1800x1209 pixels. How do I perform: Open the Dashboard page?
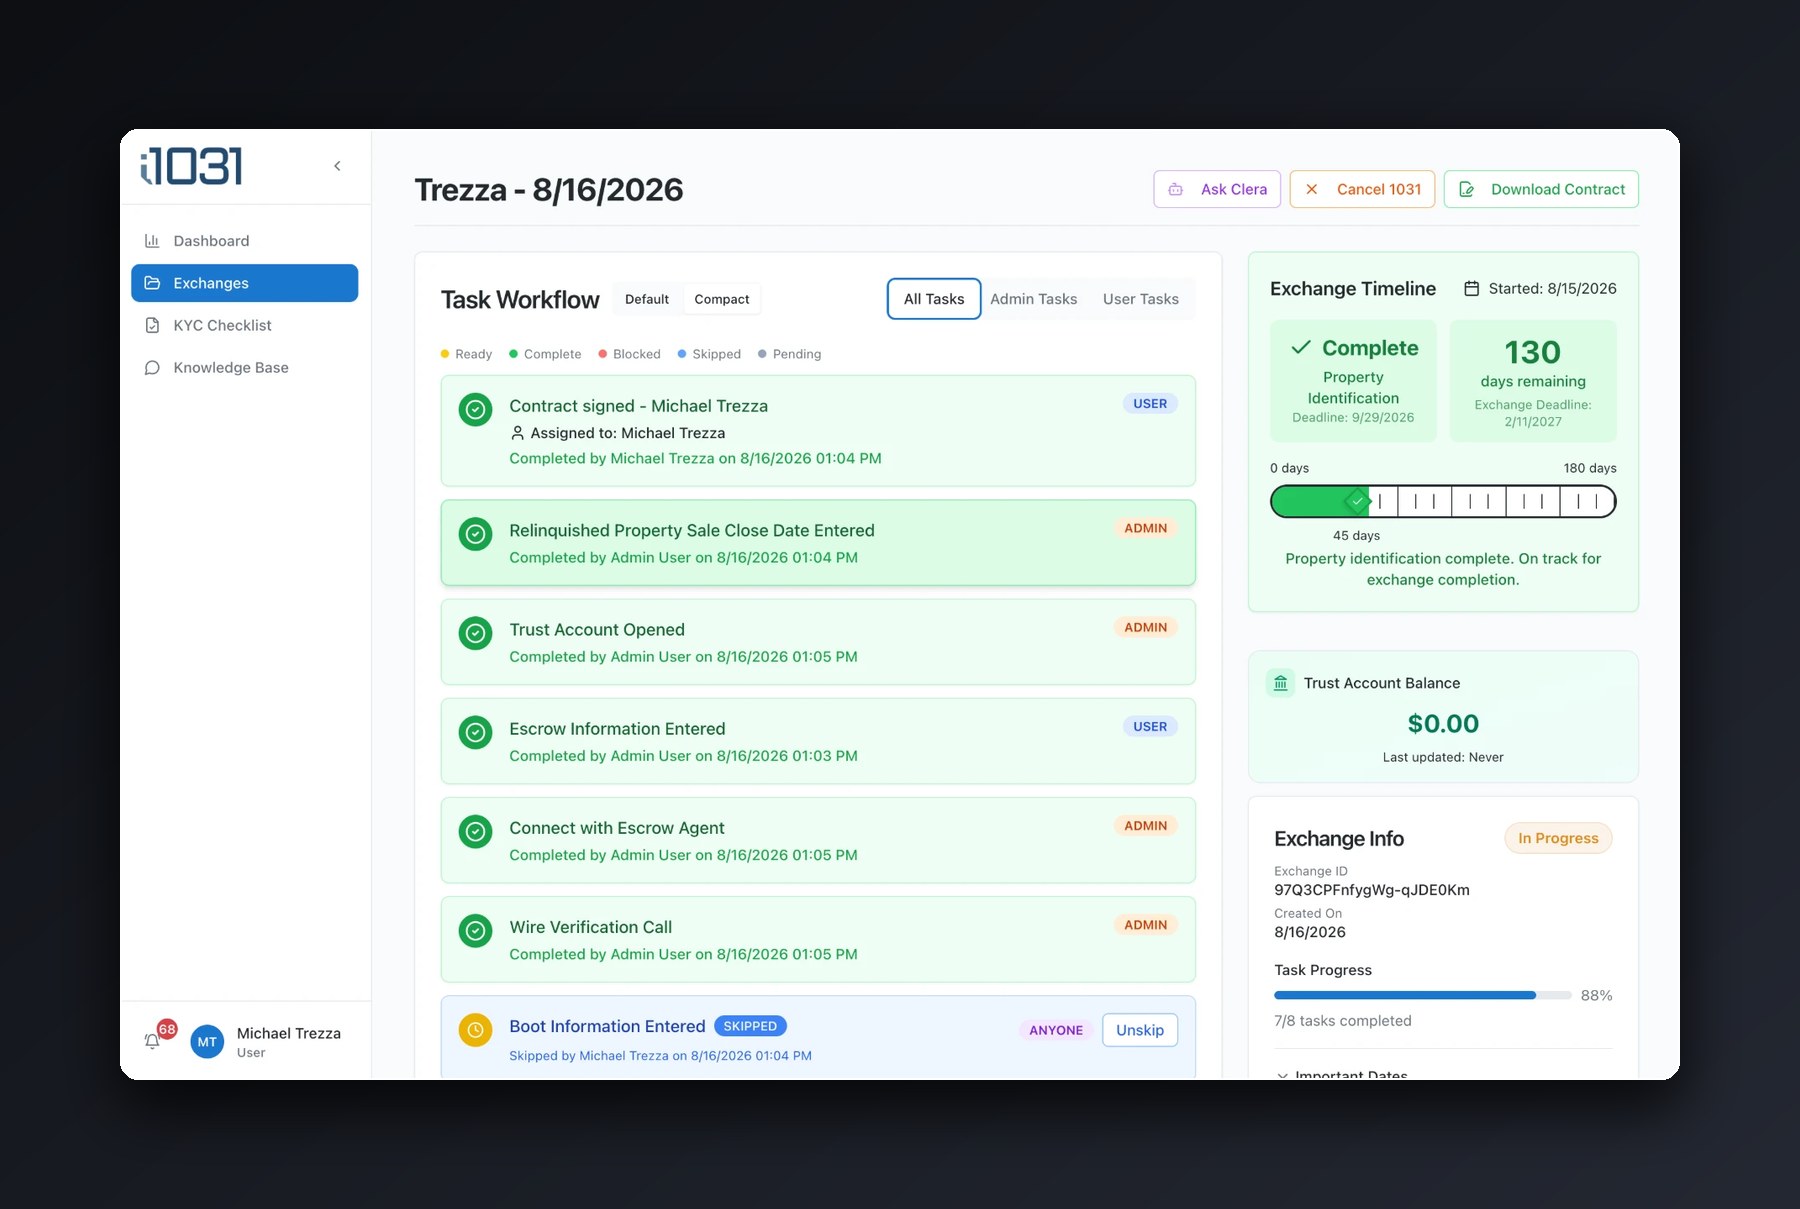pyautogui.click(x=244, y=241)
